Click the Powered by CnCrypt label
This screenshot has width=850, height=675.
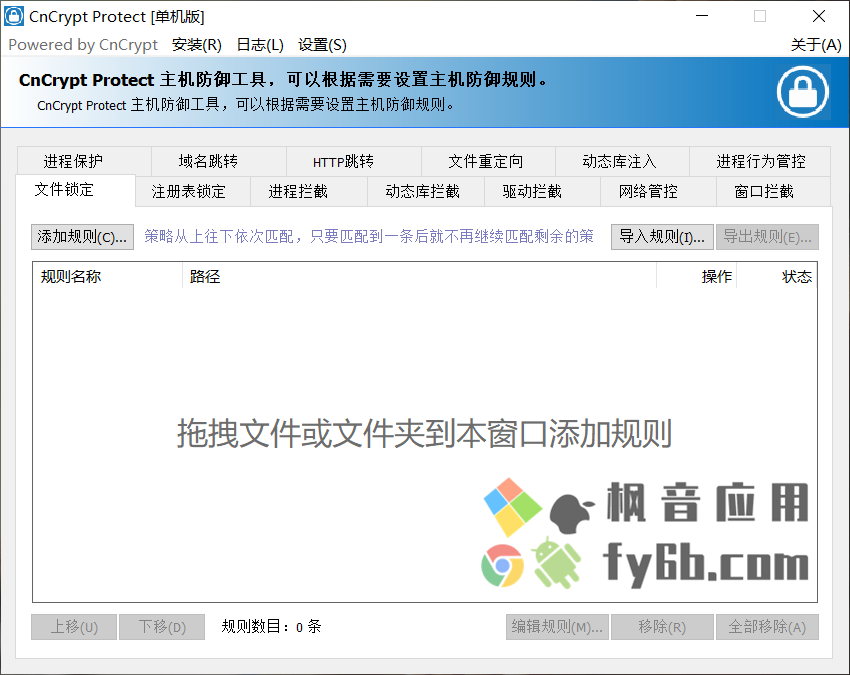pyautogui.click(x=83, y=44)
